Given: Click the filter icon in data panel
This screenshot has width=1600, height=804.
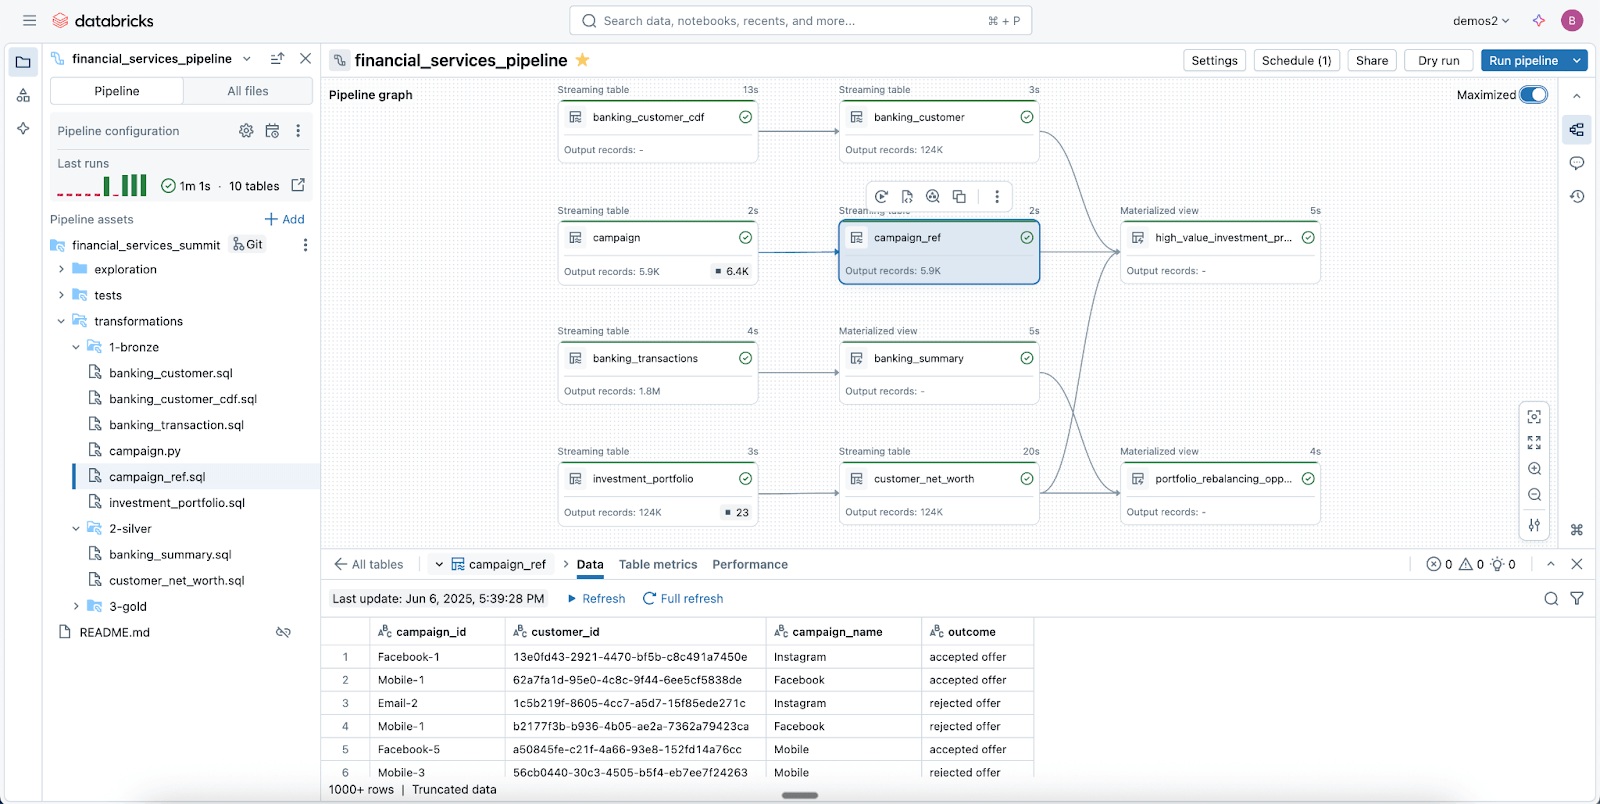Looking at the screenshot, I should [x=1577, y=599].
